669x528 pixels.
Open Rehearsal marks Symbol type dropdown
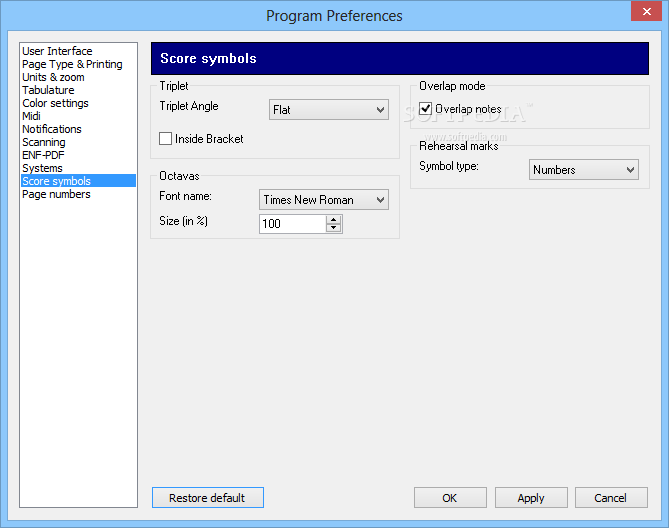tap(583, 170)
